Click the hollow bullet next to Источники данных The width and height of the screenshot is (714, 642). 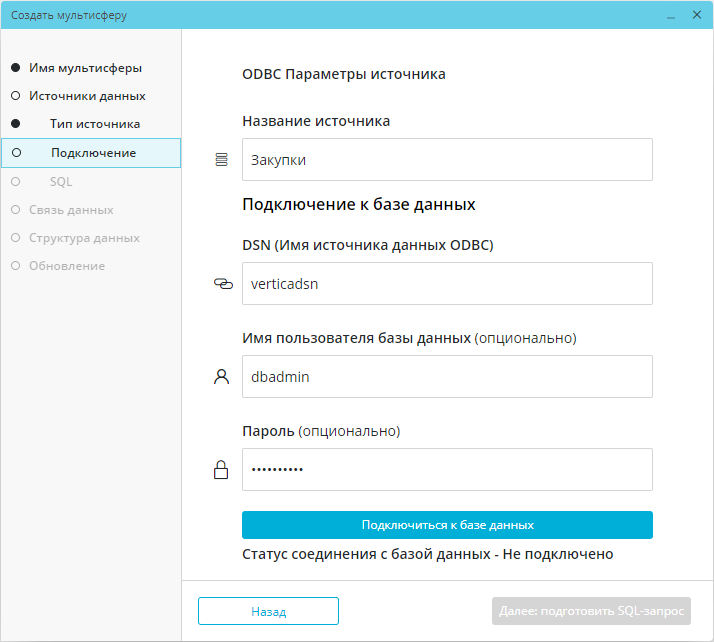[x=15, y=96]
